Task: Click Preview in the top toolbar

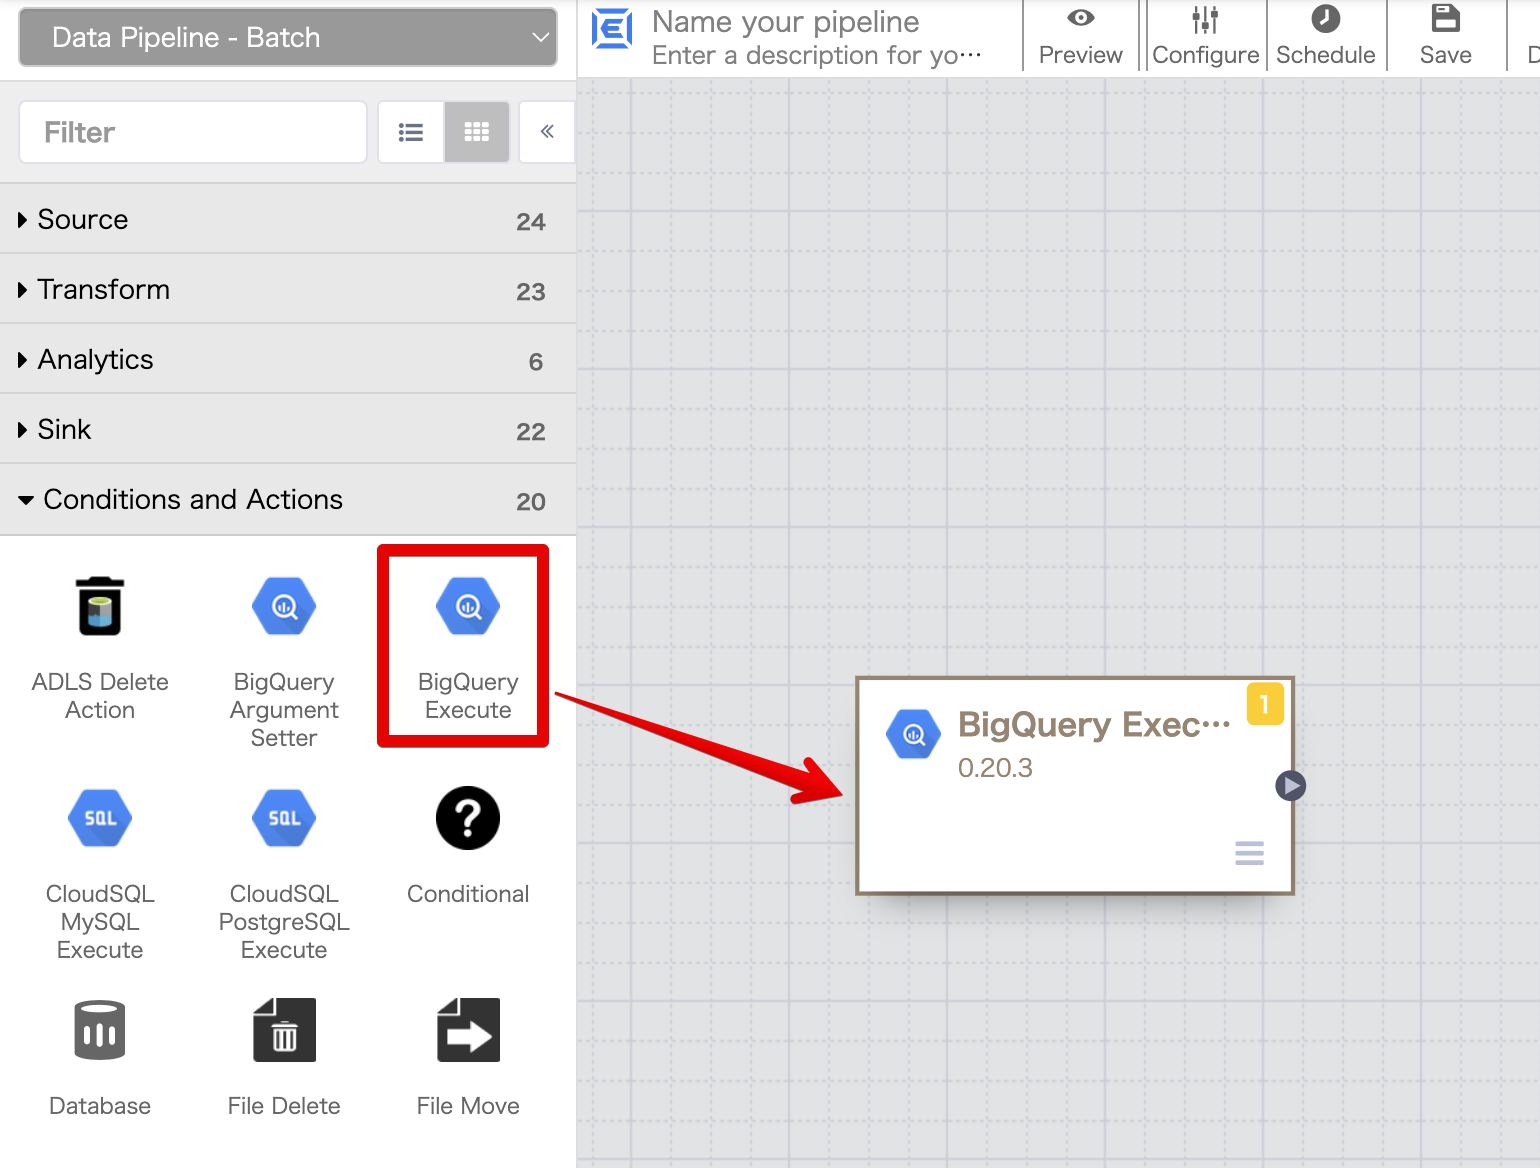Action: [1080, 36]
